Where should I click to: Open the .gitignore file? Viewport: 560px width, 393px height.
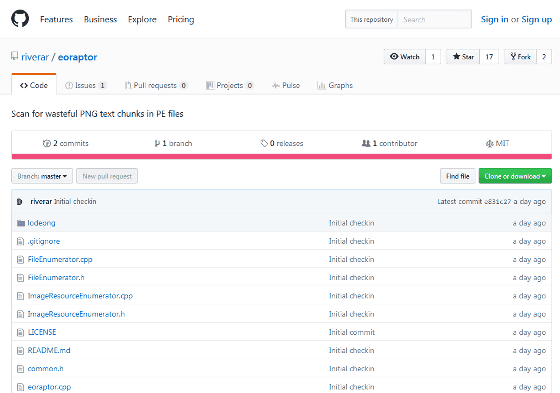click(44, 242)
